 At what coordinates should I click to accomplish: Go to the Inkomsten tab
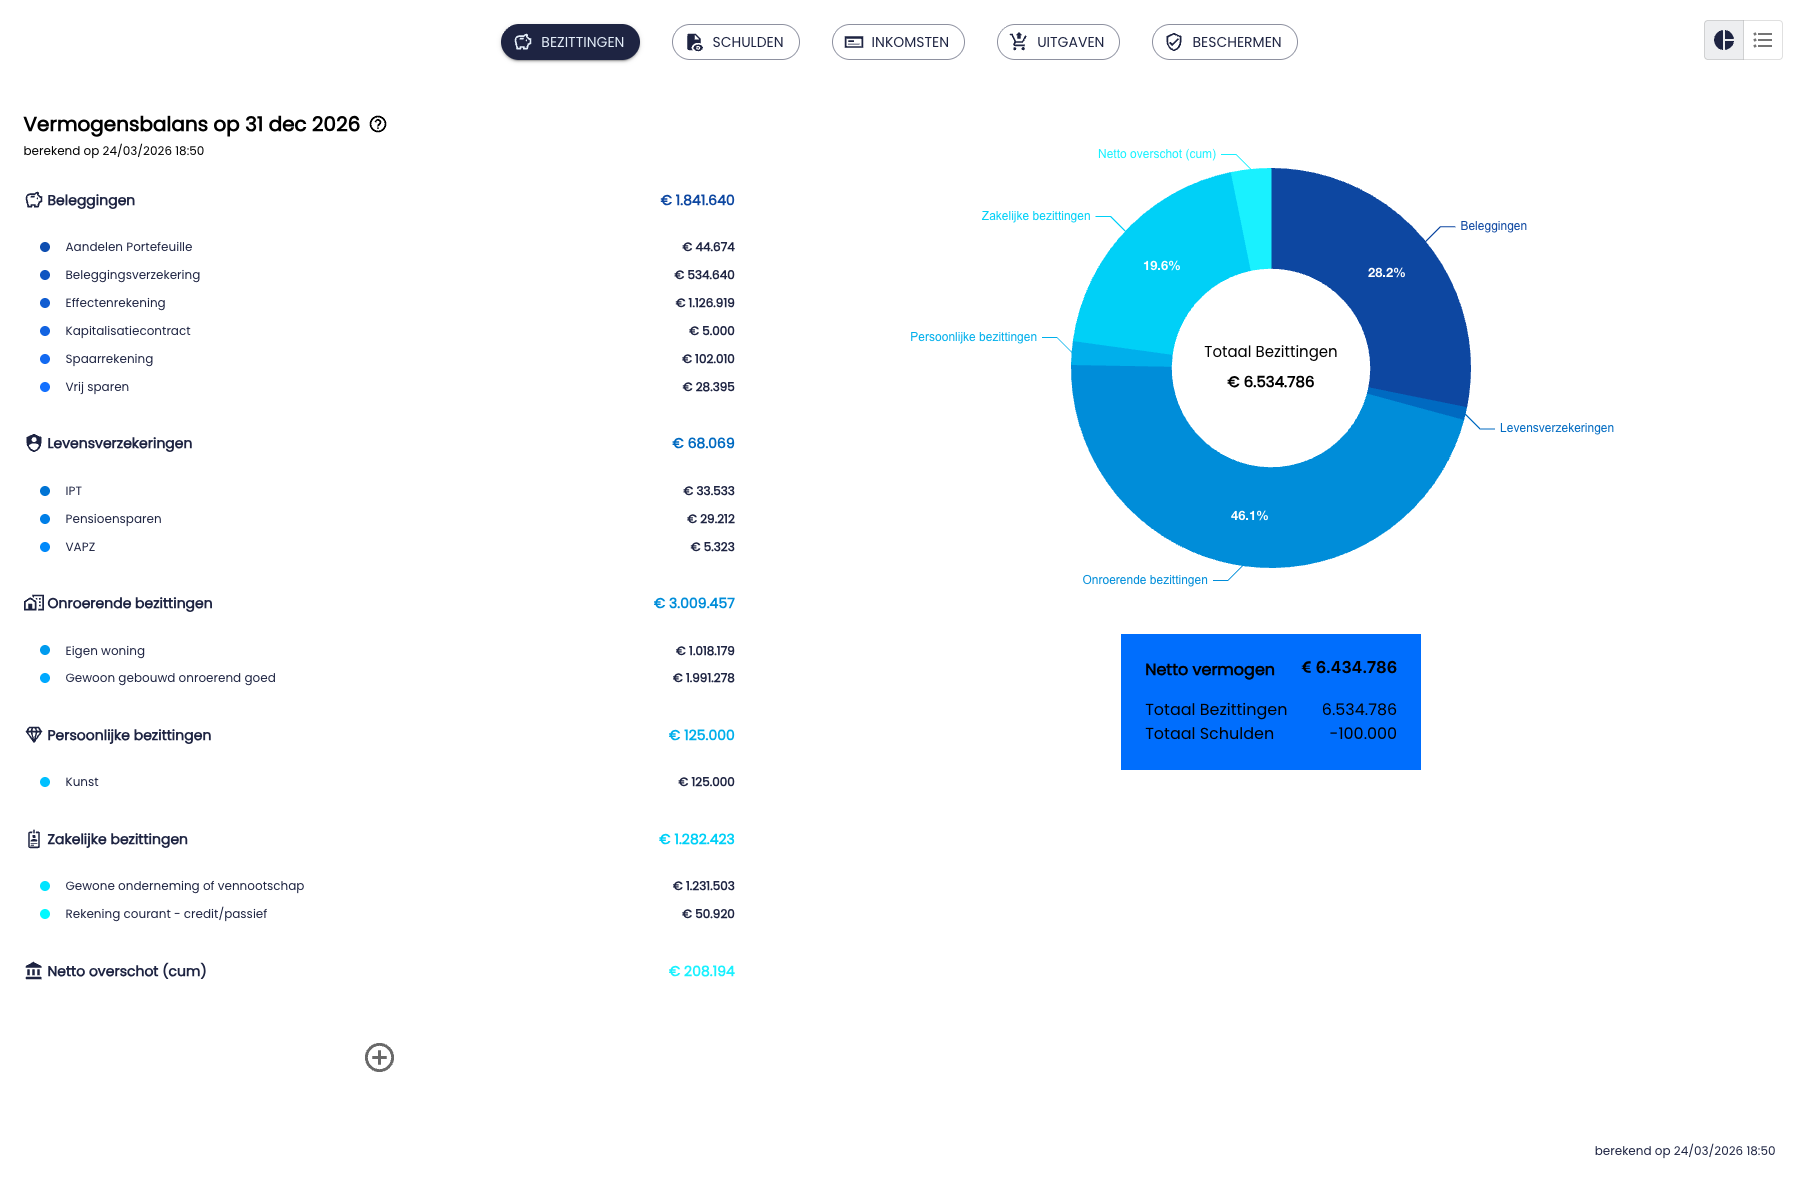click(898, 42)
